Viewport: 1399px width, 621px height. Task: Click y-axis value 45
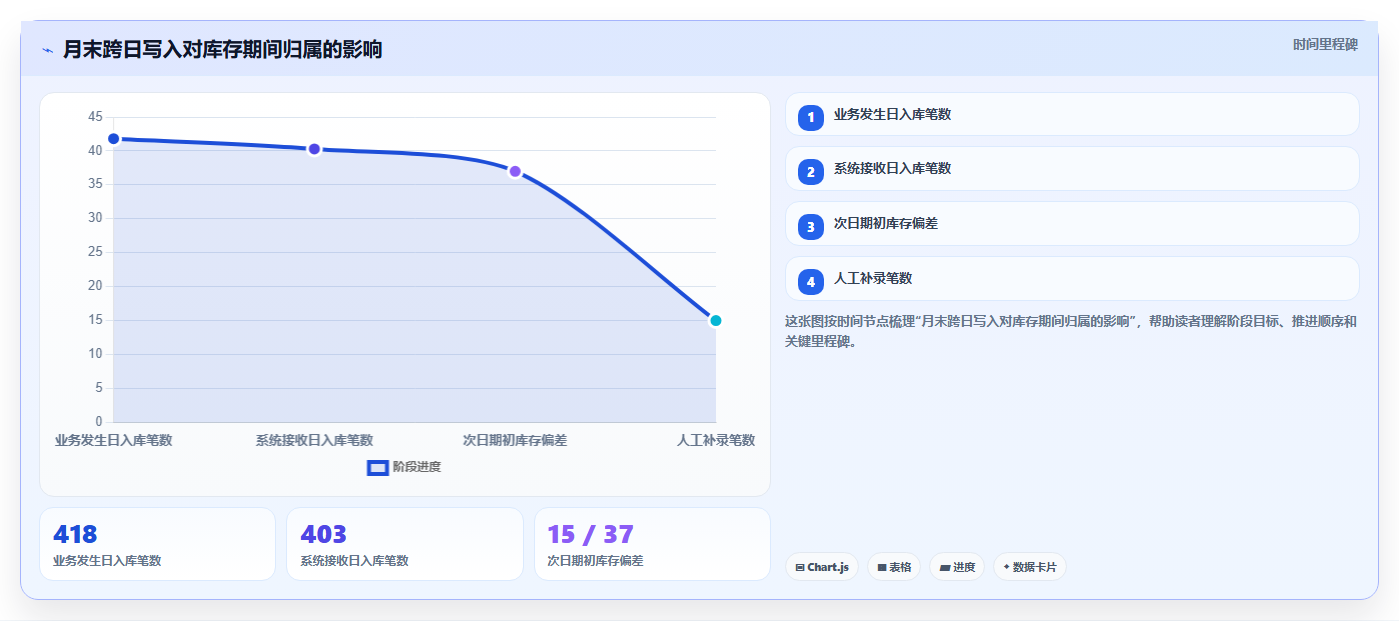(x=95, y=117)
